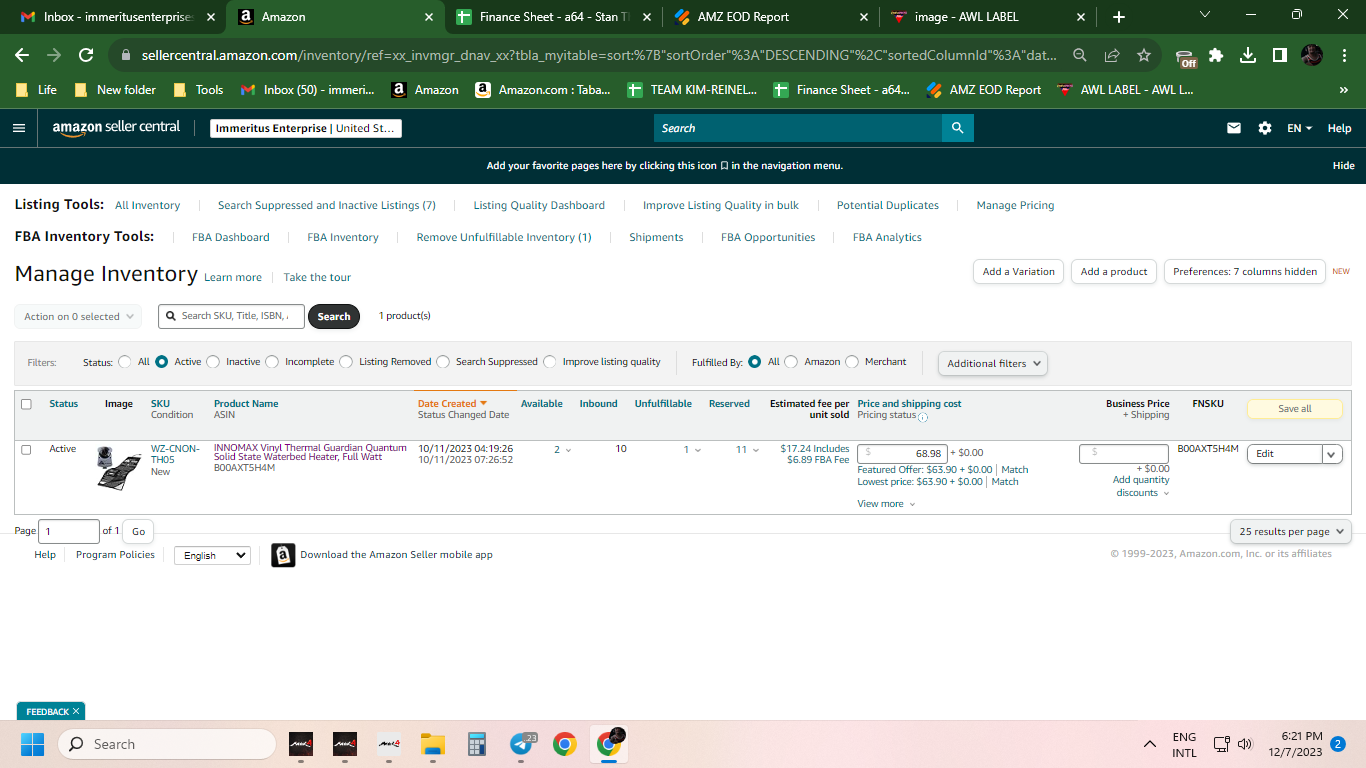Click the price field showing 68.98
This screenshot has height=768, width=1366.
(902, 453)
